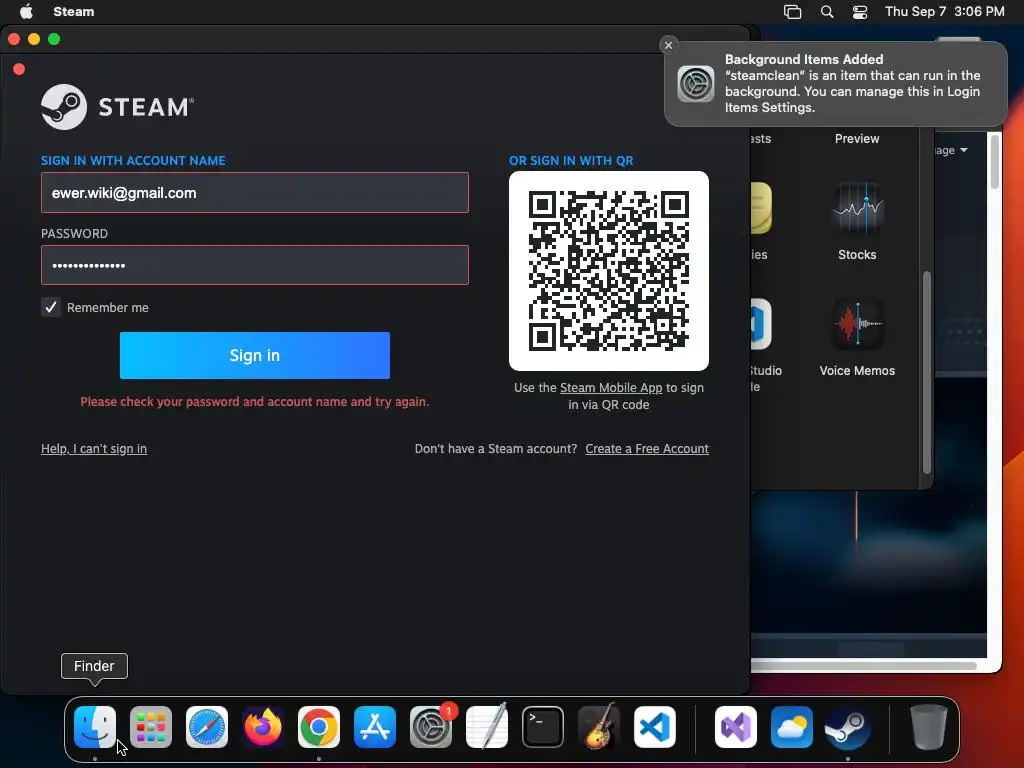Open the Help, I can't sign in link
The width and height of the screenshot is (1024, 768).
(94, 449)
